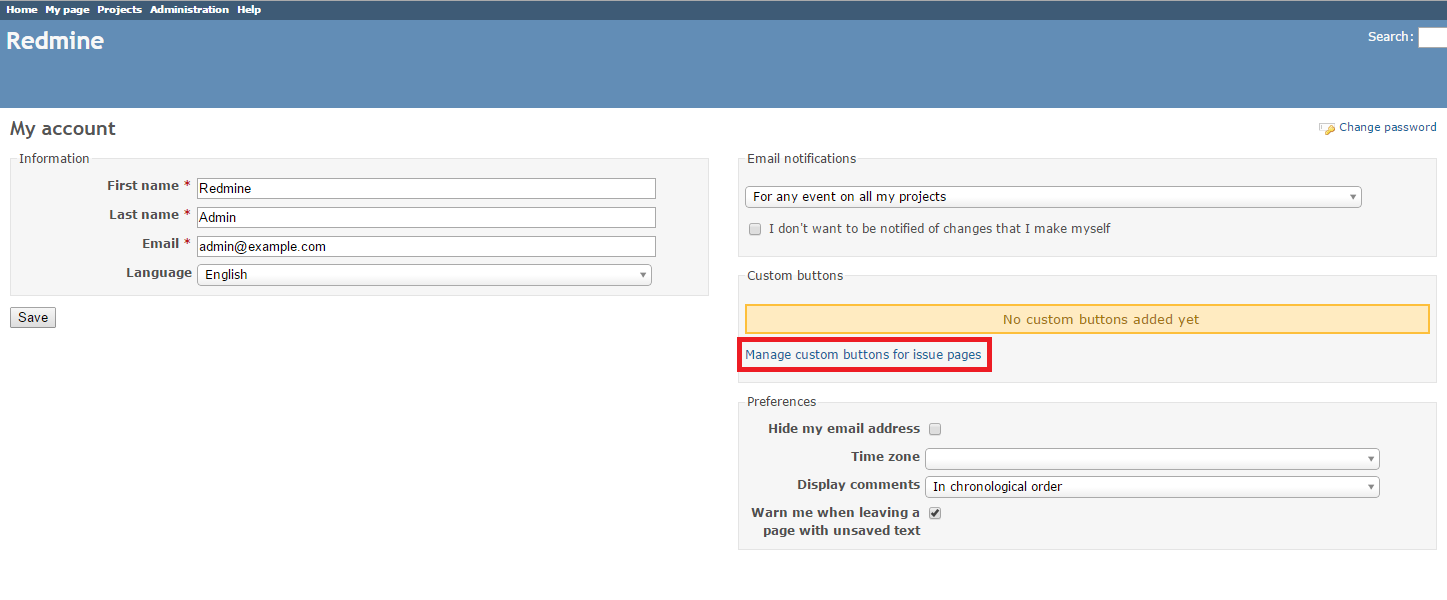The image size is (1447, 600).
Task: Click the My account heading
Action: [63, 129]
